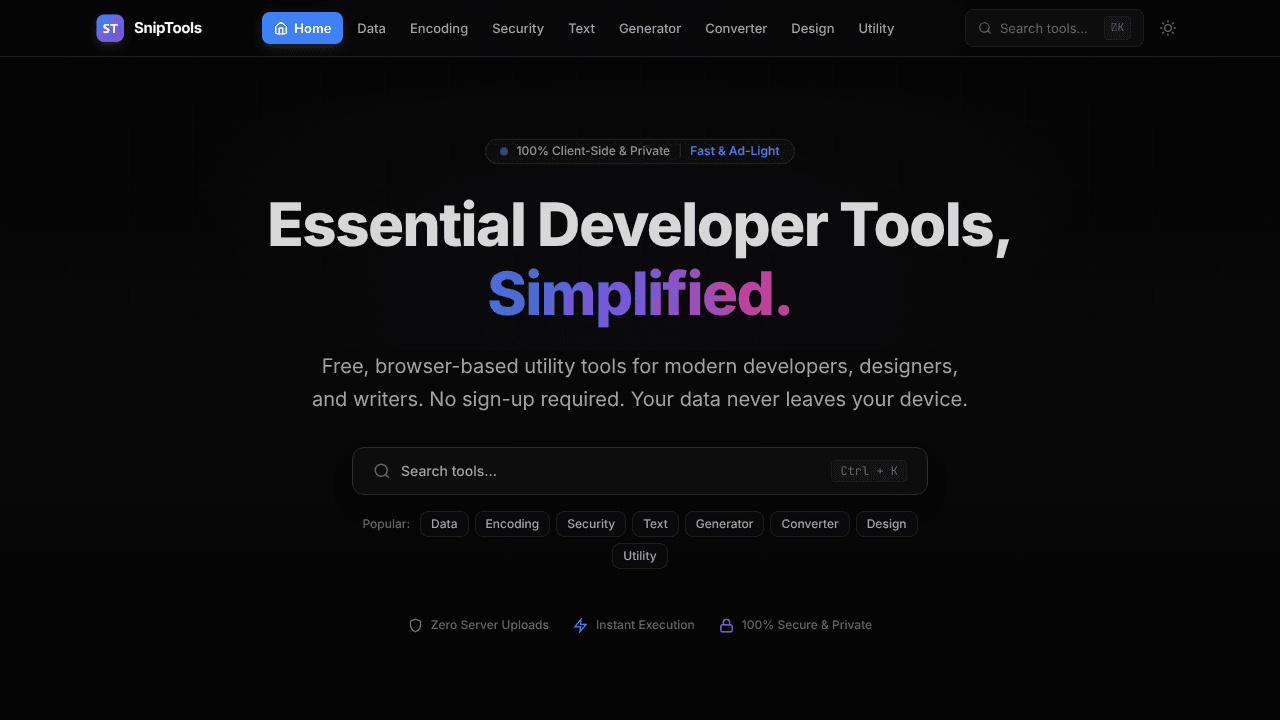Select the Text popular tag

[656, 524]
